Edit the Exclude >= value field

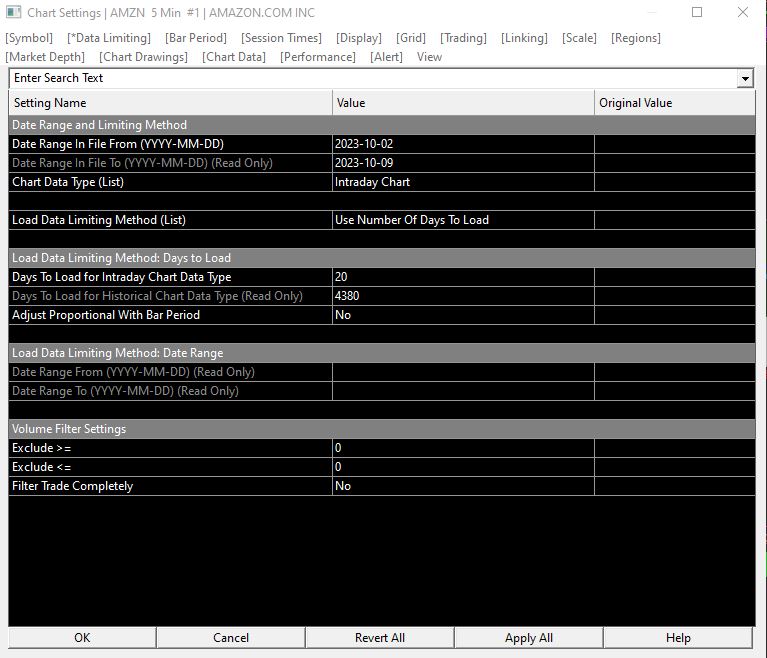pos(463,448)
